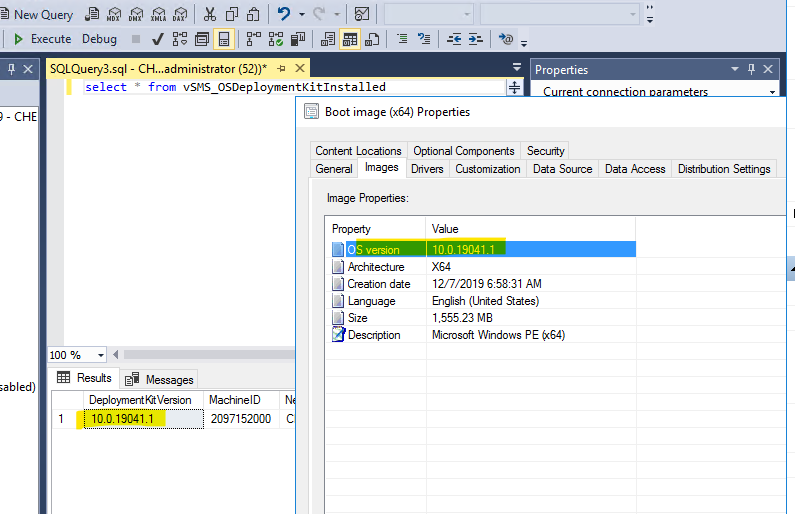
Task: Paste from clipboard toolbar icon
Action: tap(253, 14)
